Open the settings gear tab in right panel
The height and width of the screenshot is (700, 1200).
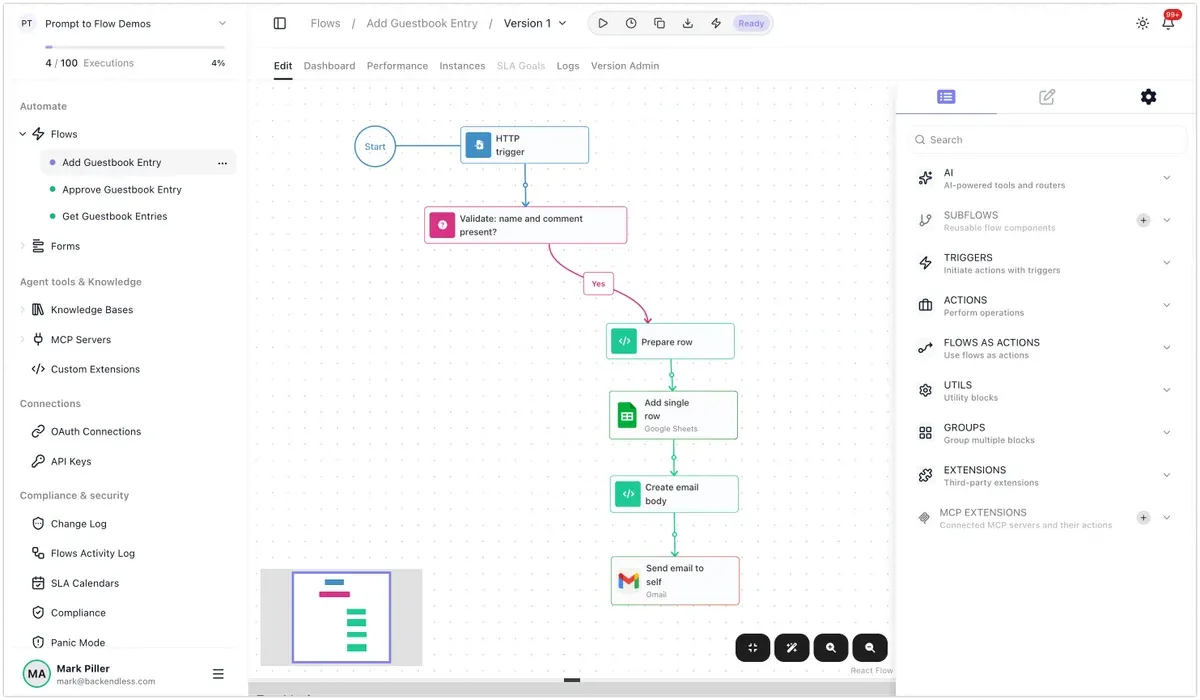(x=1148, y=97)
